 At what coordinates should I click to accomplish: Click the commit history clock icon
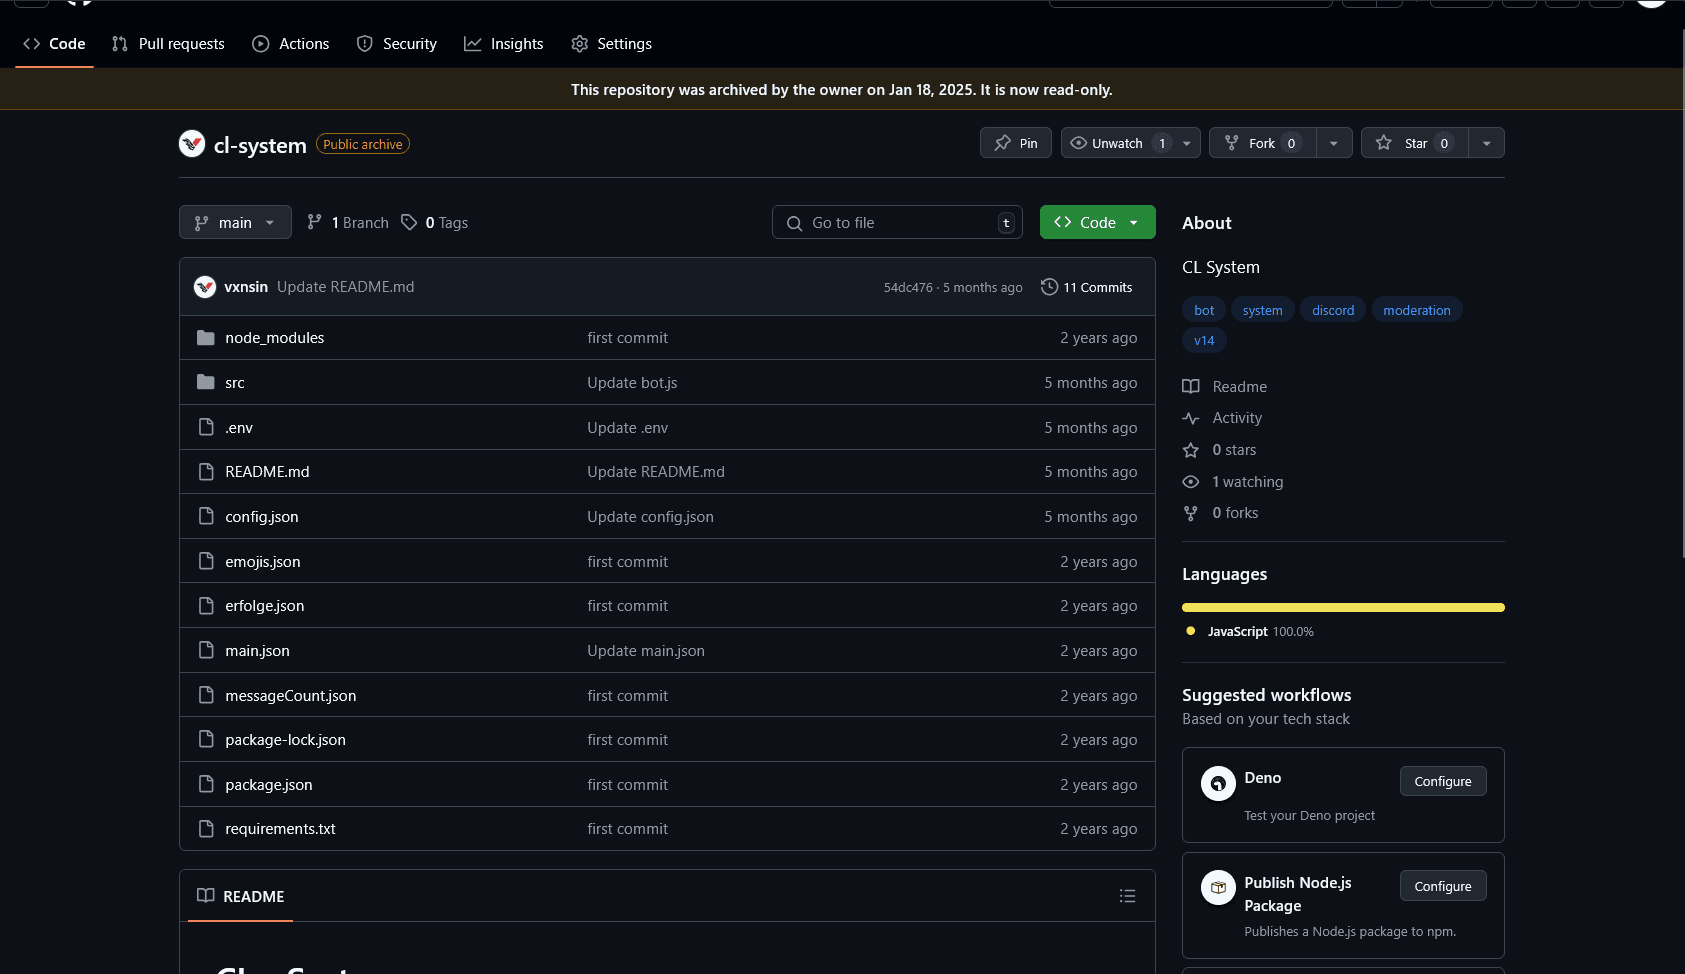1049,287
